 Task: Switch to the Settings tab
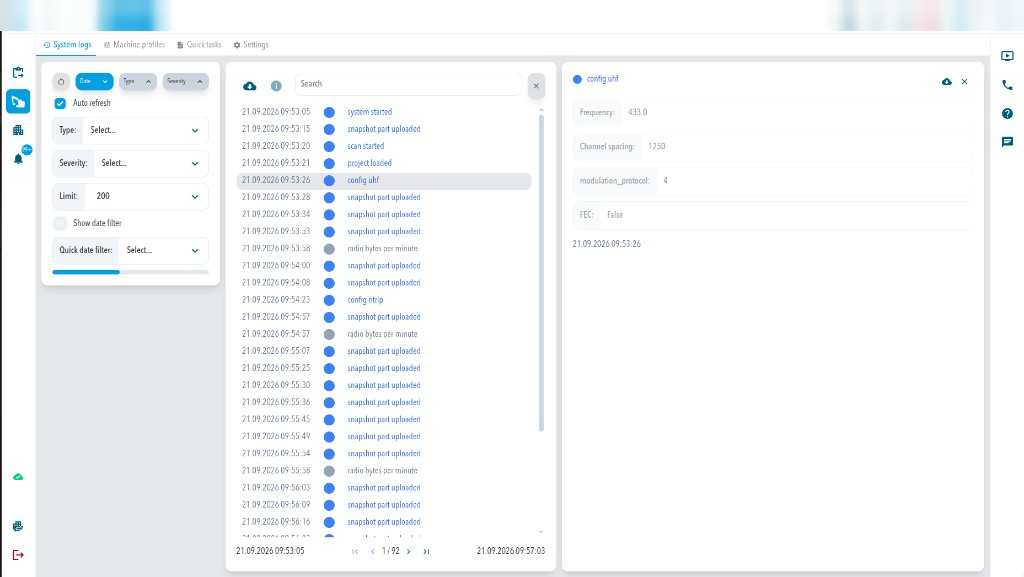click(251, 44)
